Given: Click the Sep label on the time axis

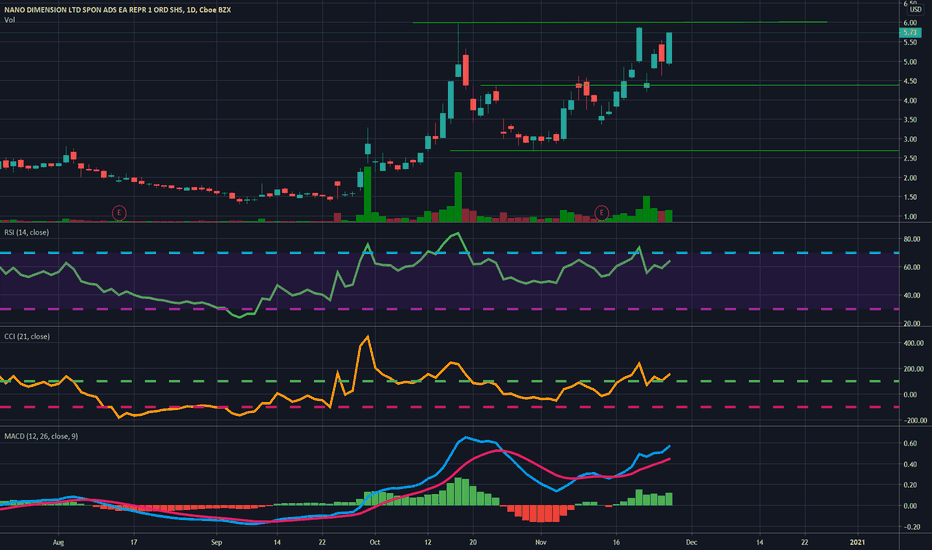Looking at the screenshot, I should [x=216, y=542].
